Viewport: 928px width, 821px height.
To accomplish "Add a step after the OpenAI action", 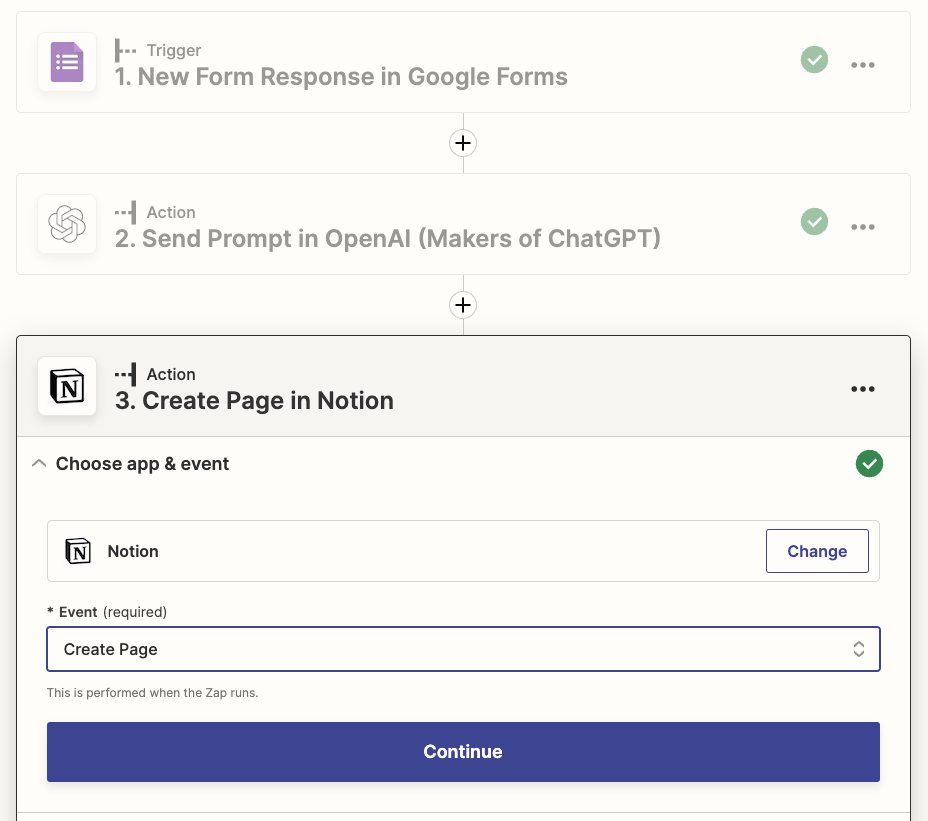I will (x=463, y=305).
